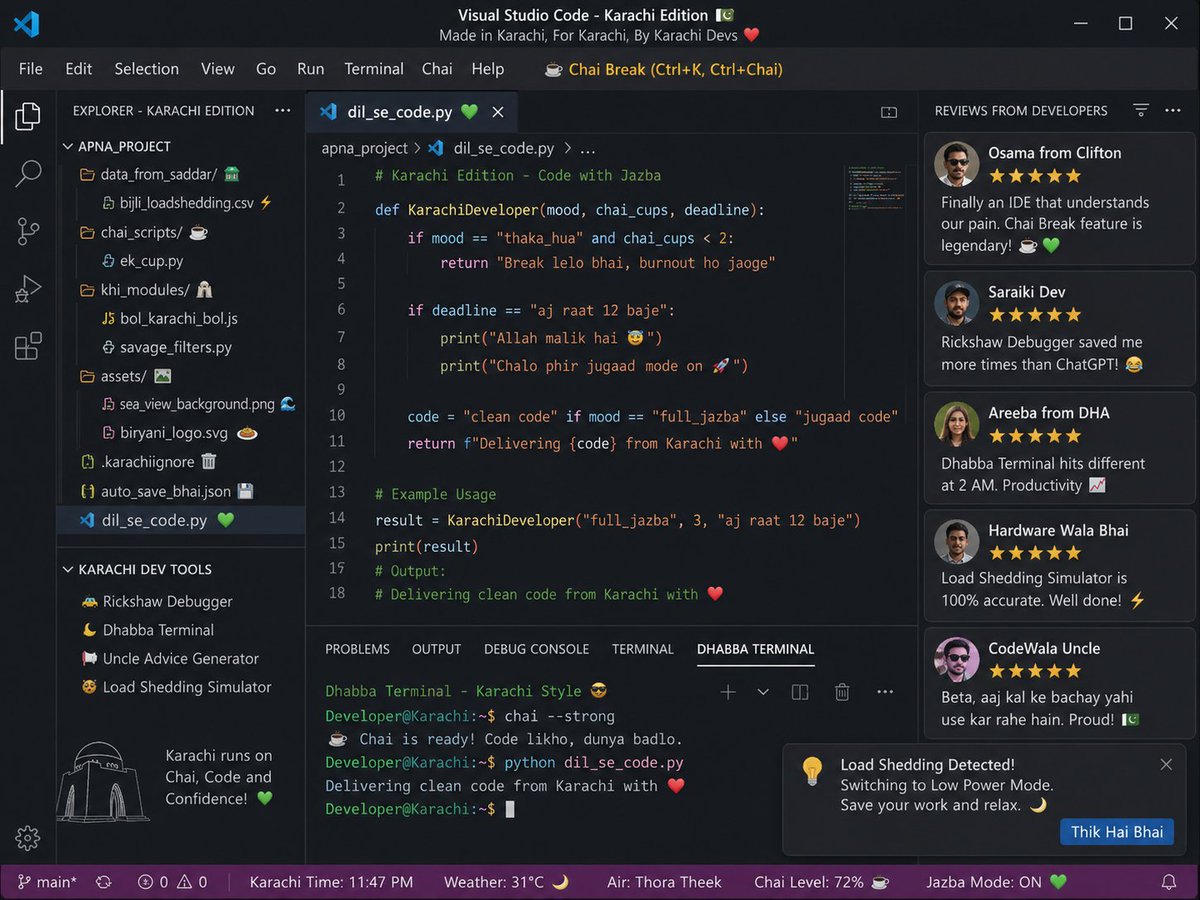1200x900 pixels.
Task: Open Source Control view icon
Action: pos(28,231)
